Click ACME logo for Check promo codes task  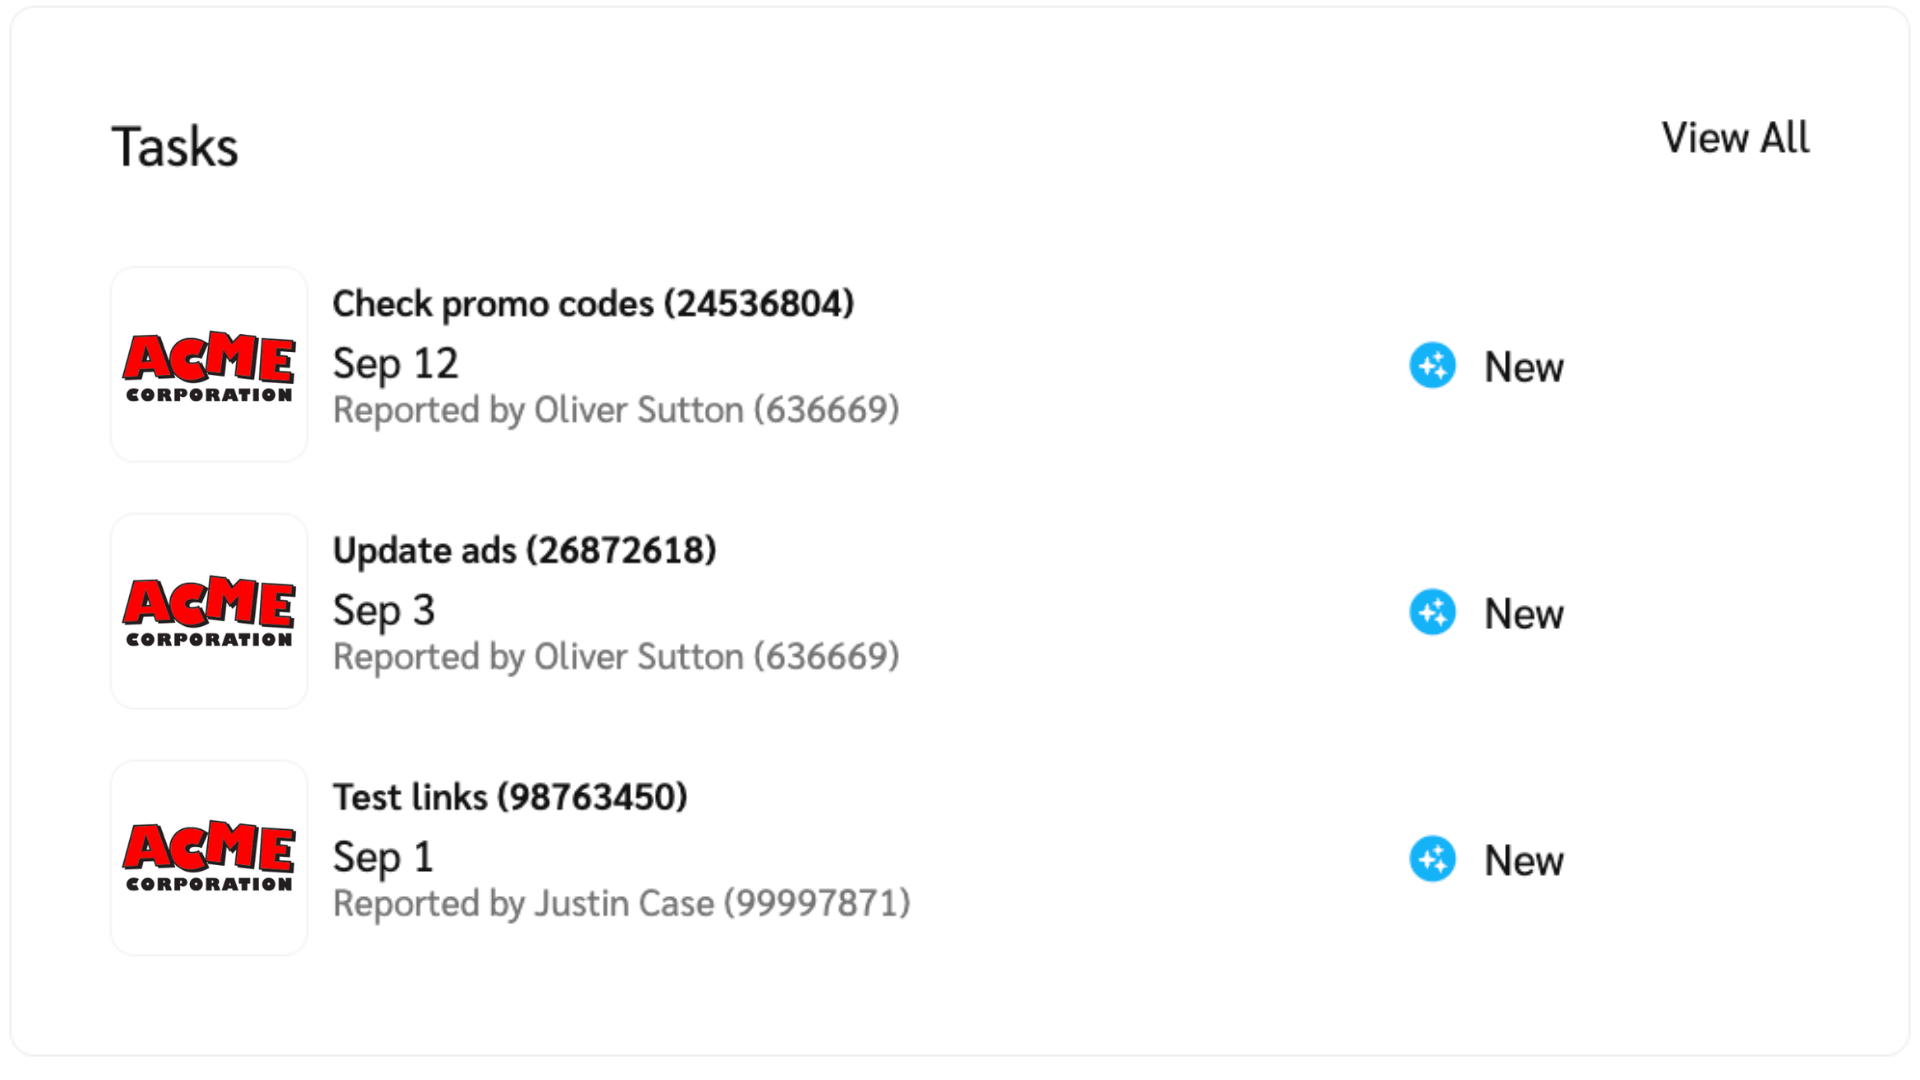[209, 365]
